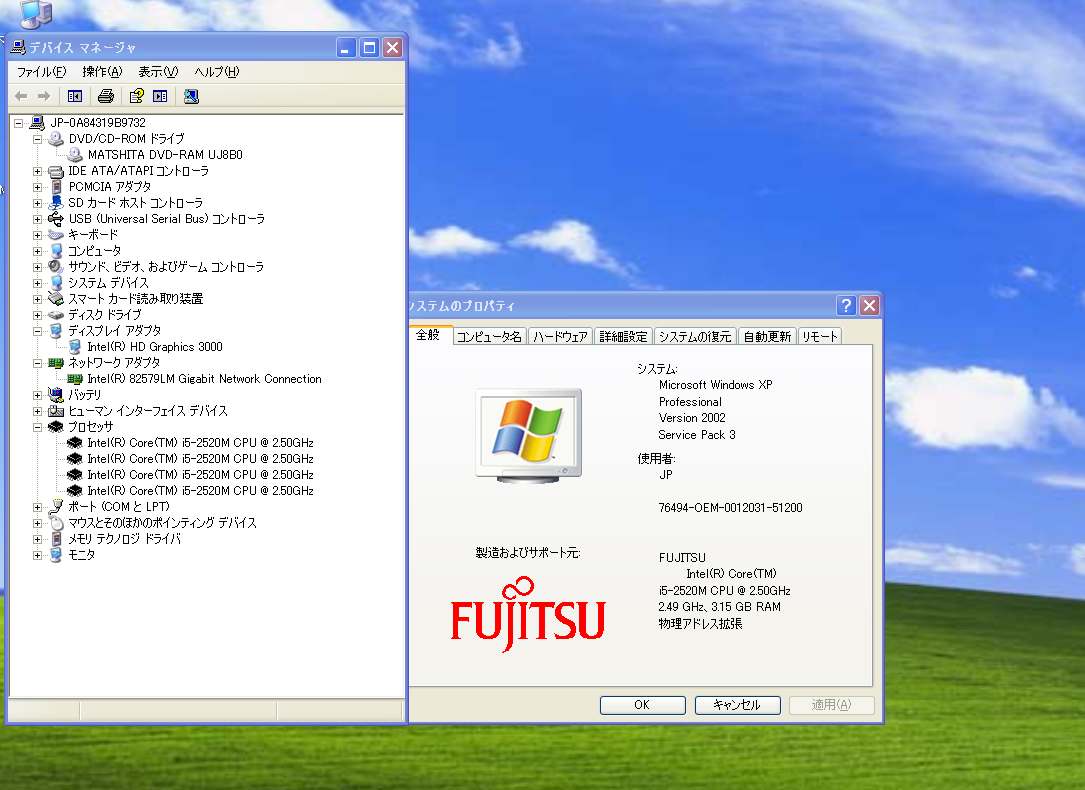
Task: Expand the コンピュータ node
Action: (x=37, y=251)
